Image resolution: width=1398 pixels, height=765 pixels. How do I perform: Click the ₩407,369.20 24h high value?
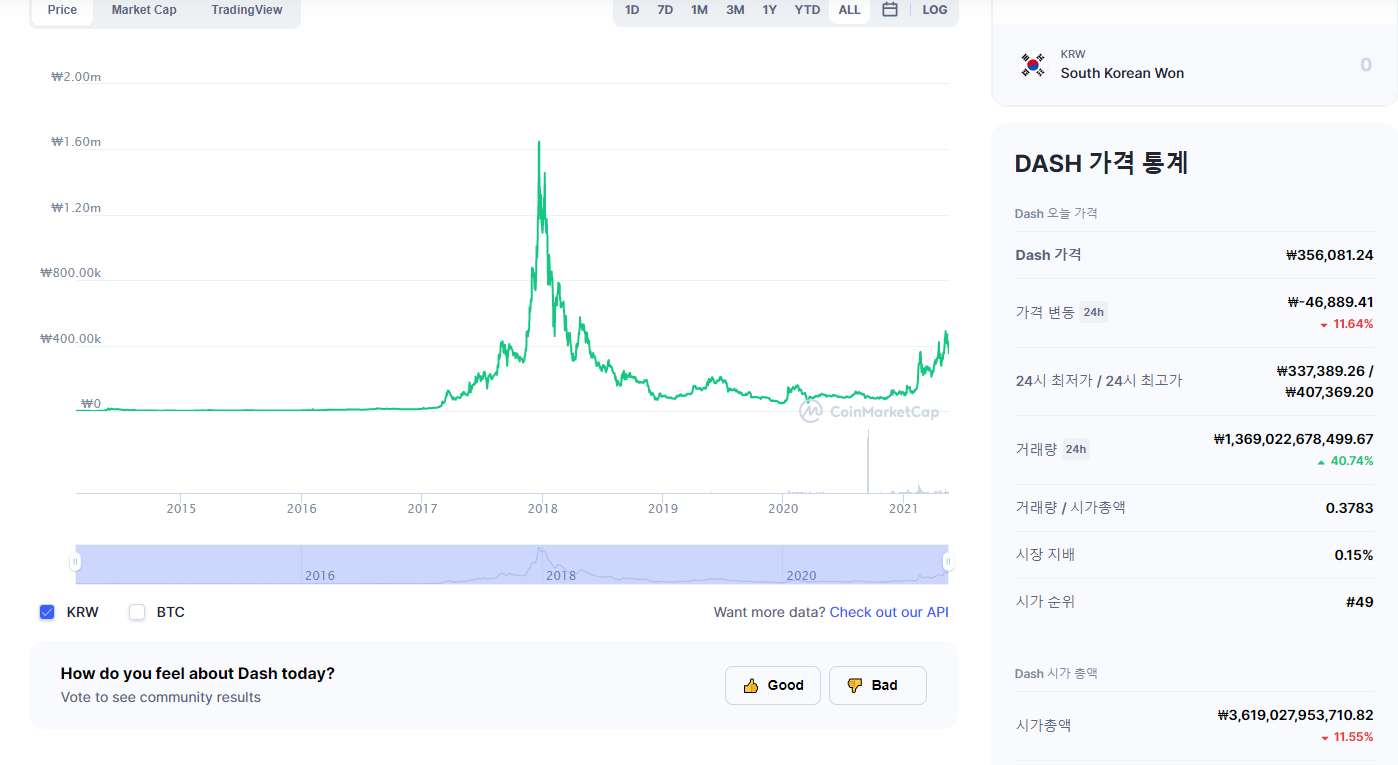click(x=1330, y=392)
